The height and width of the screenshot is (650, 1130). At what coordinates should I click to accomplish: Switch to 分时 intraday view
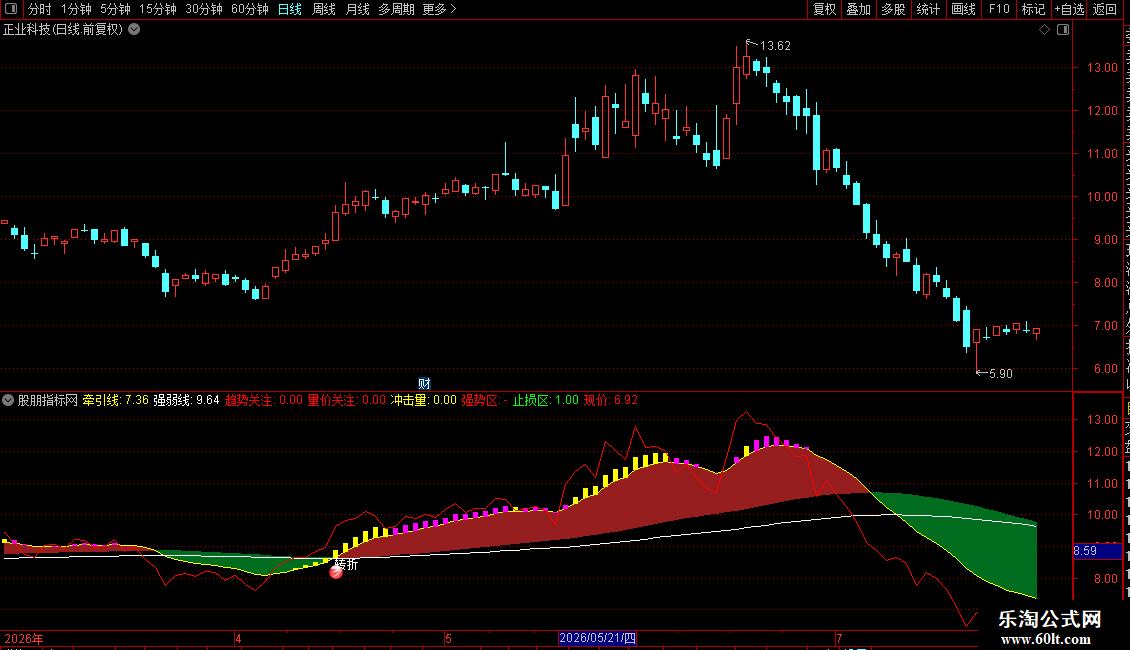tap(40, 9)
